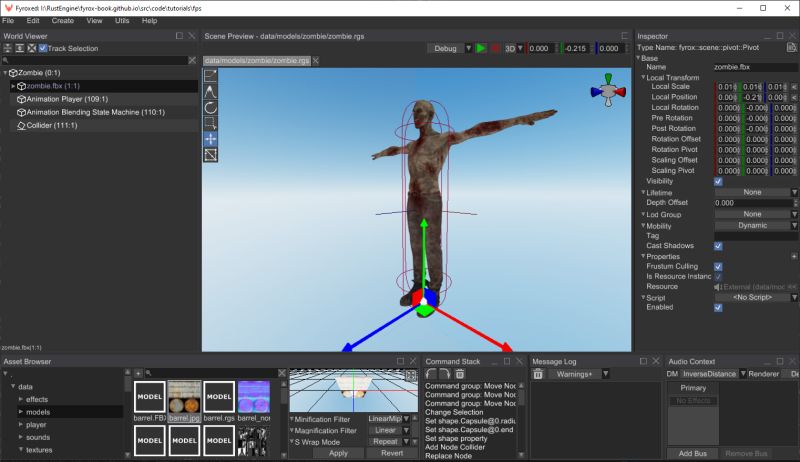This screenshot has width=800, height=462.
Task: Select the Rotate tool in scene toolbar
Action: point(210,108)
